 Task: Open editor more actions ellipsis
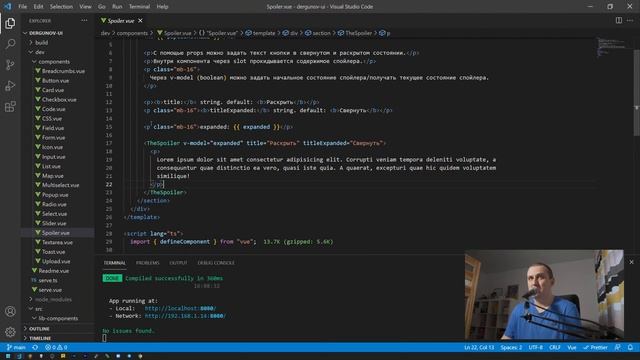pos(630,20)
